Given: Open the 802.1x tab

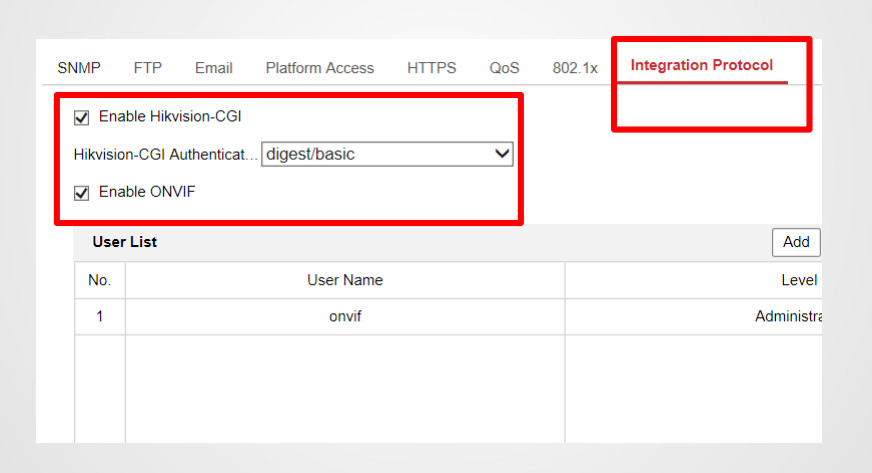Looking at the screenshot, I should (x=575, y=68).
